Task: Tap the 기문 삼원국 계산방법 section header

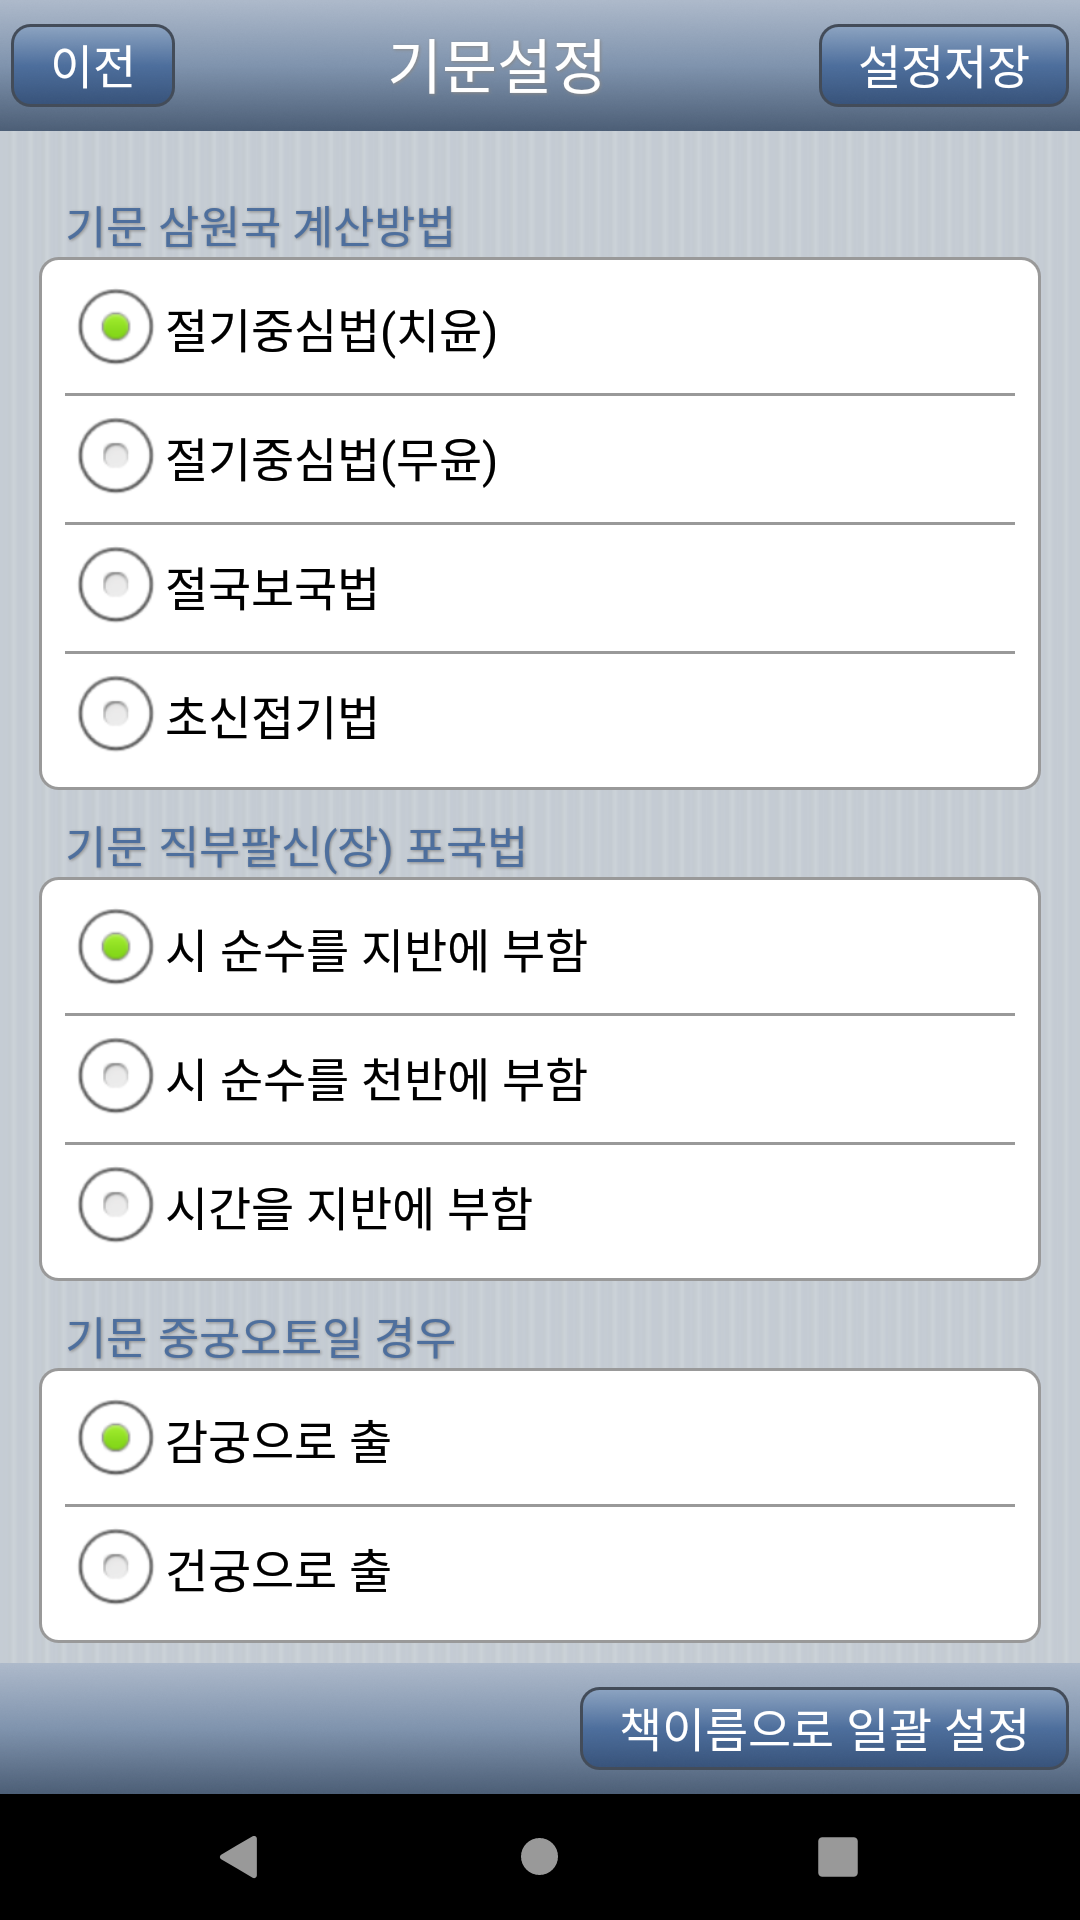Action: click(x=260, y=226)
